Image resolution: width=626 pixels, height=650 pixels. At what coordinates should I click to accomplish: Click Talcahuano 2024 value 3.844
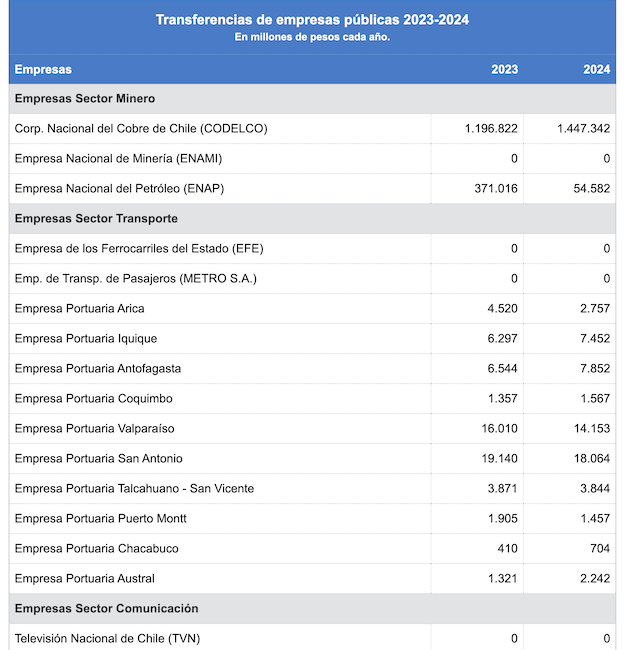point(595,489)
